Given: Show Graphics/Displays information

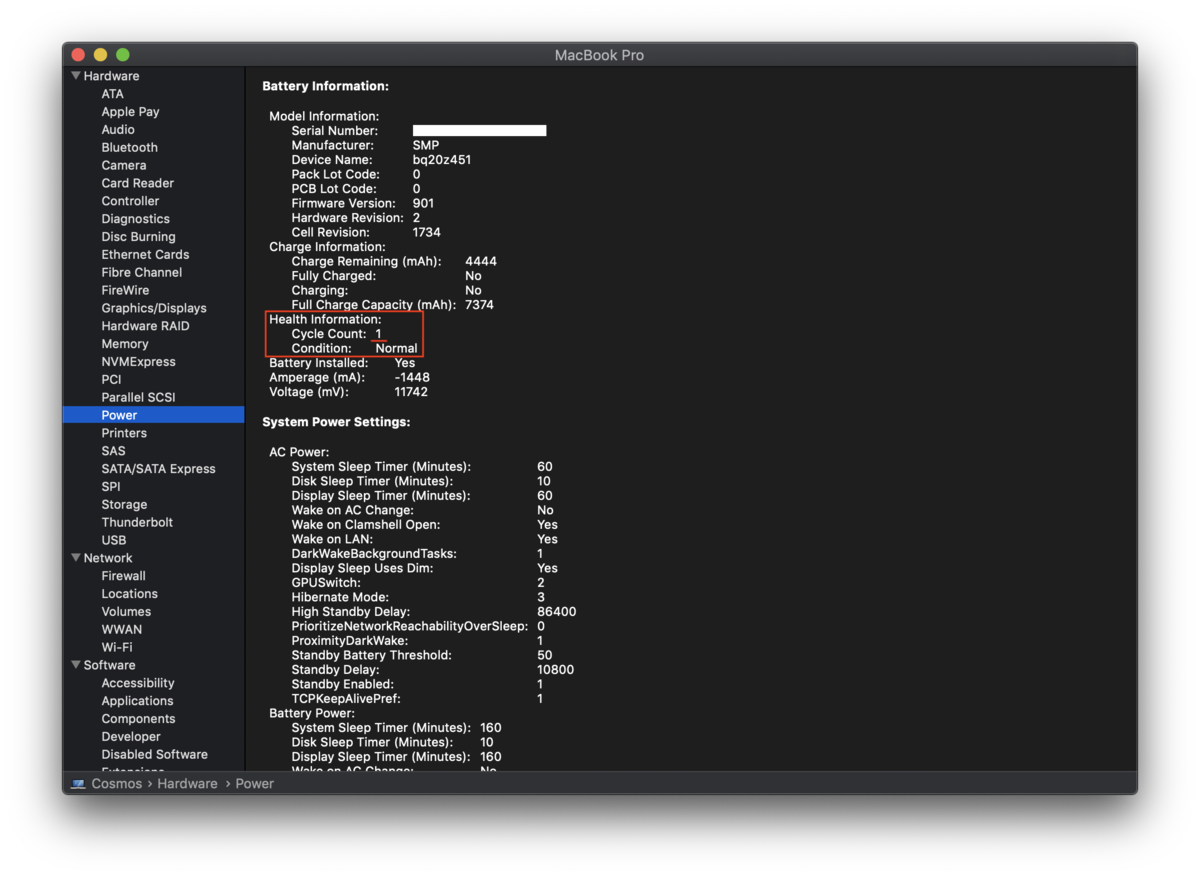Looking at the screenshot, I should [x=154, y=308].
